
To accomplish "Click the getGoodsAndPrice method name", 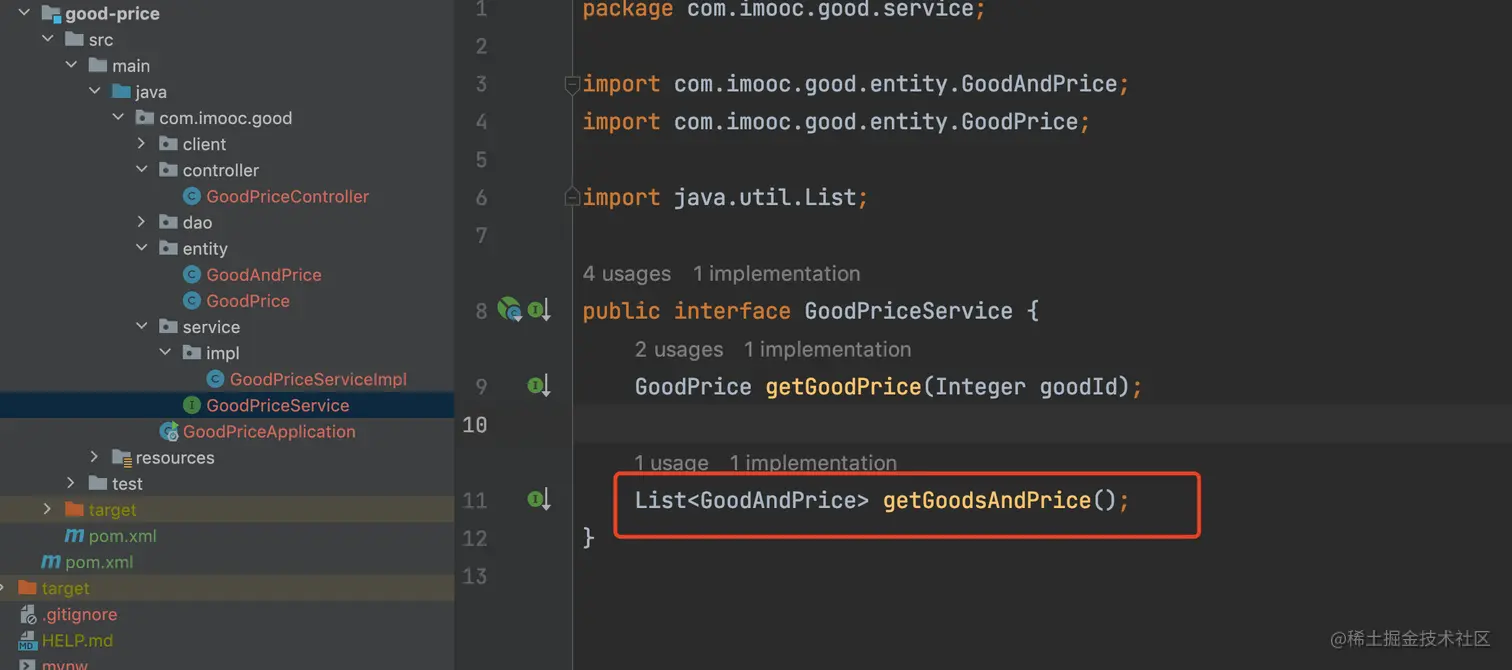I will pyautogui.click(x=987, y=500).
